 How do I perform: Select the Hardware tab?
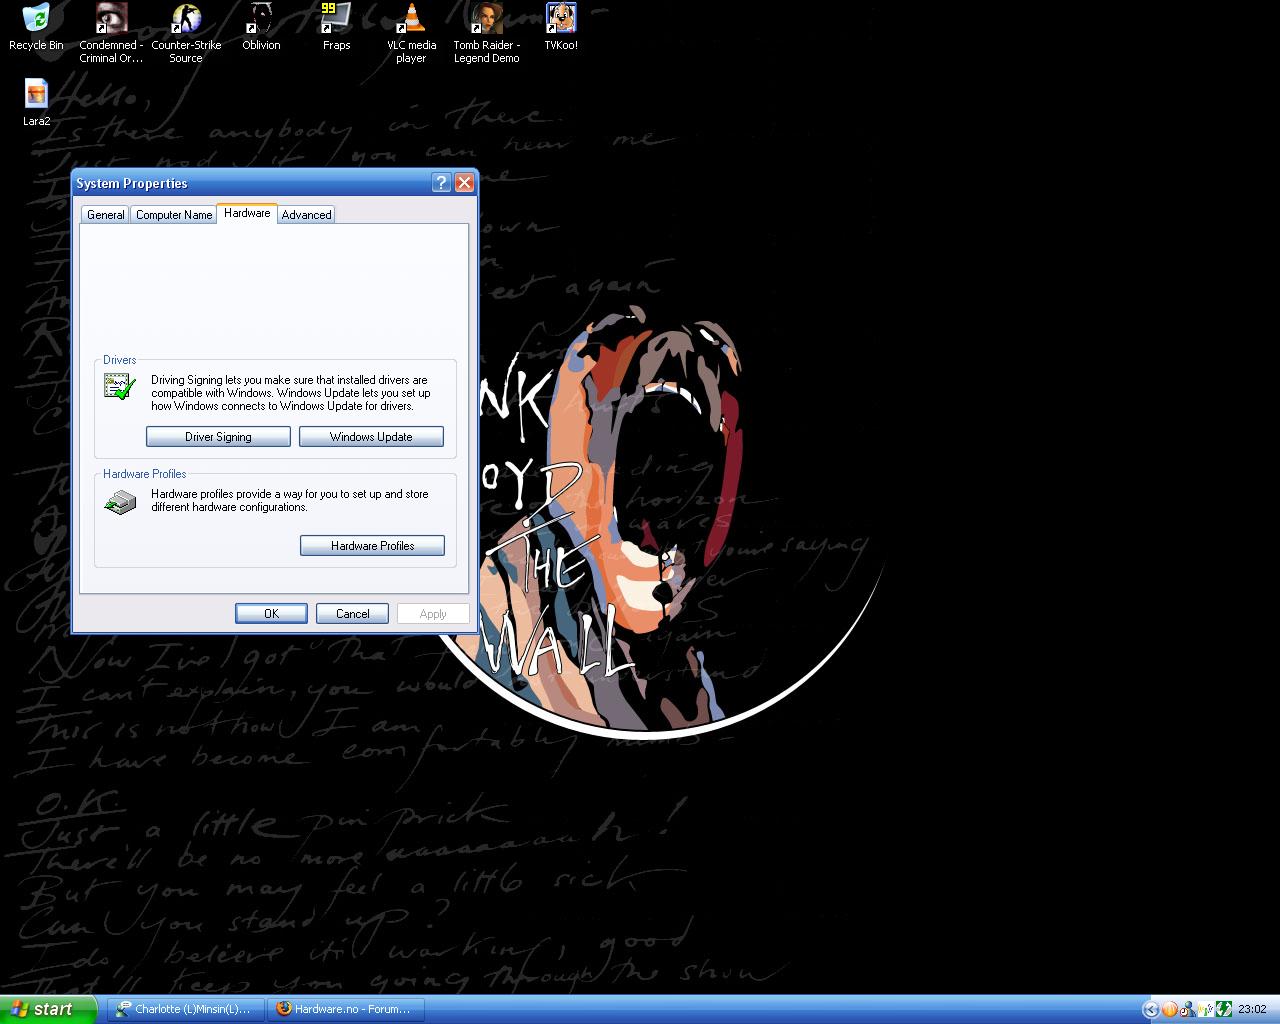pos(247,213)
